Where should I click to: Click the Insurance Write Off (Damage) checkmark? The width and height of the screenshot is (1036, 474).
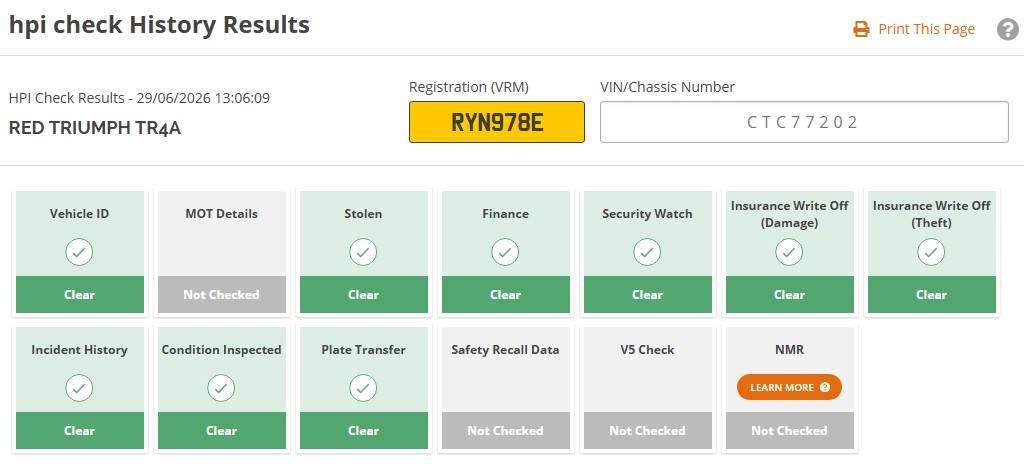(789, 252)
